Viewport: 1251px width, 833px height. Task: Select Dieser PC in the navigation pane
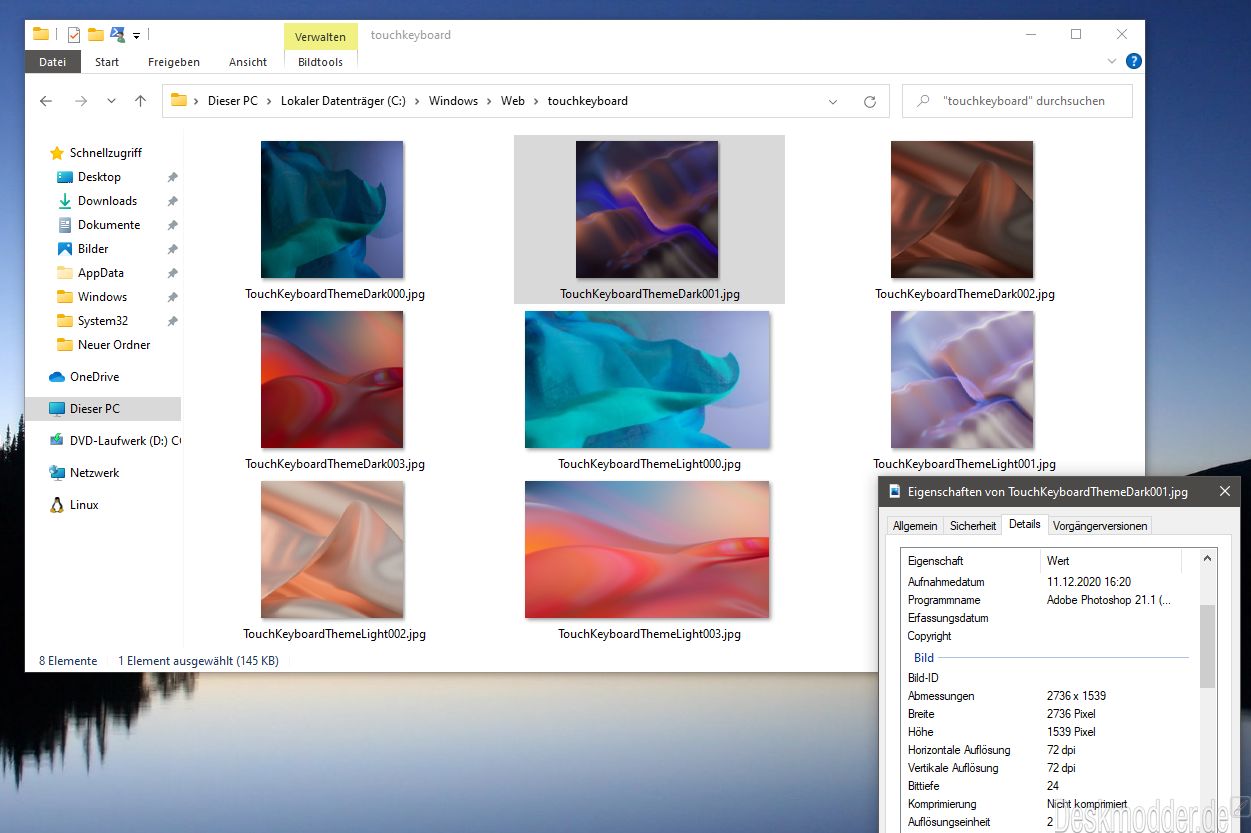[103, 409]
